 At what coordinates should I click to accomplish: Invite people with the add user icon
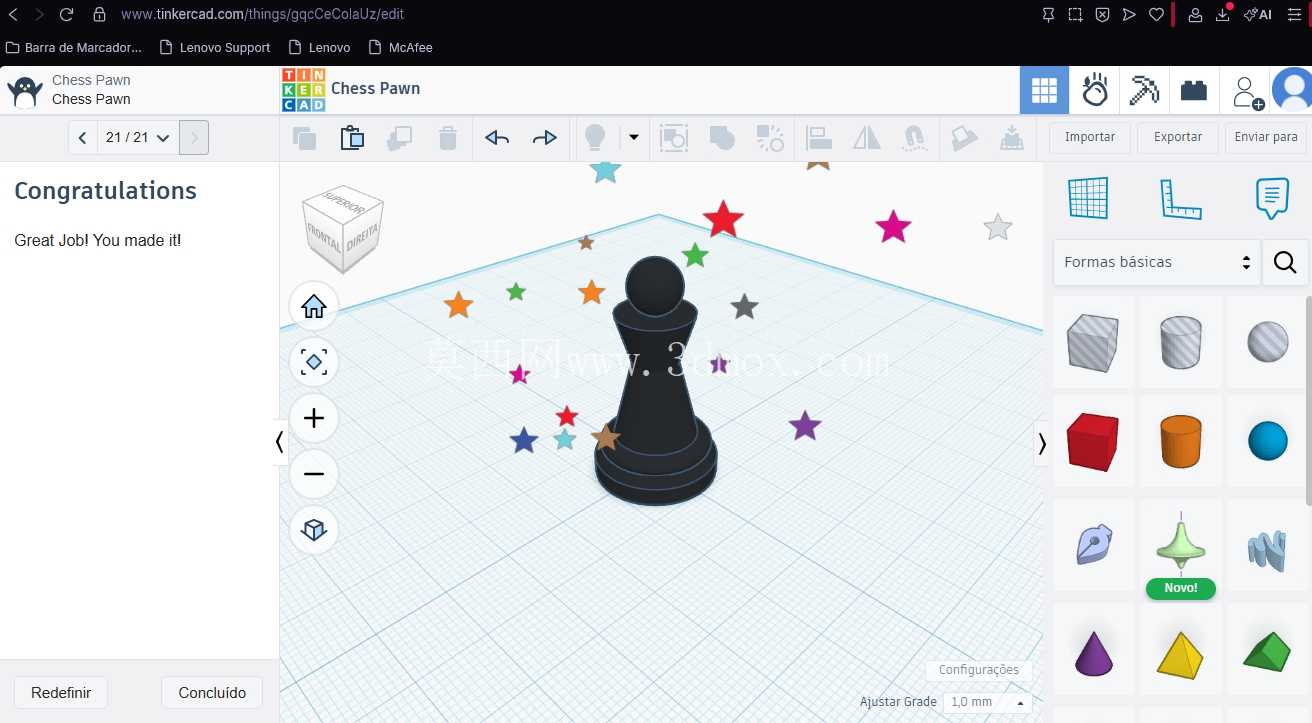click(1247, 92)
